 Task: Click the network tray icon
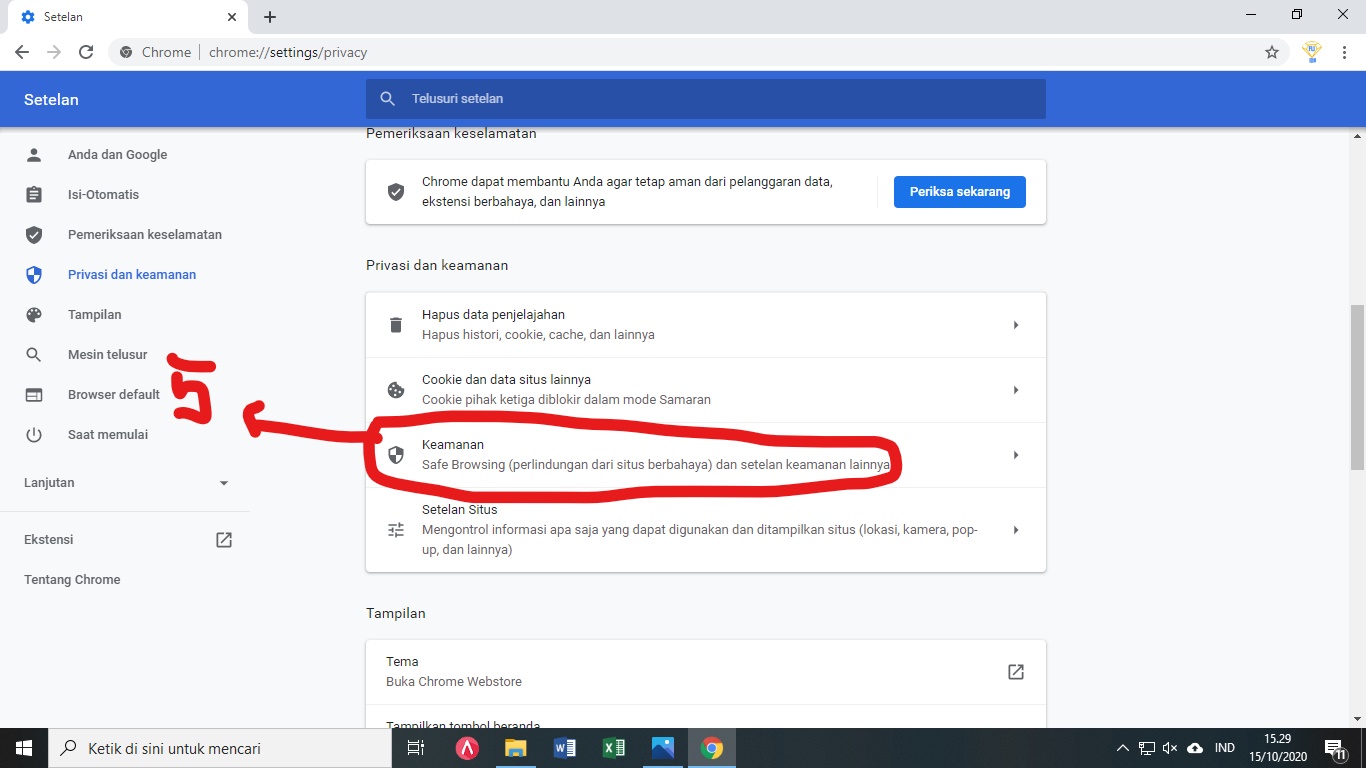point(1147,748)
